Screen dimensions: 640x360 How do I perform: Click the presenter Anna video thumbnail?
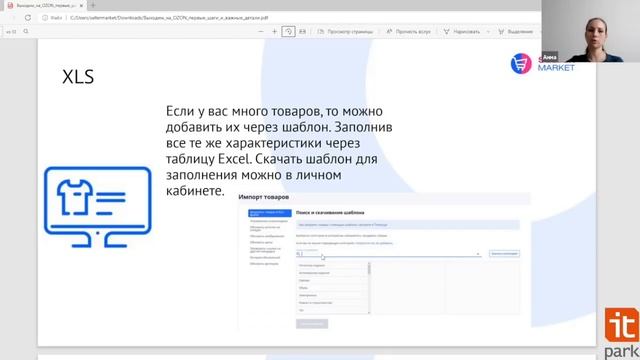591,31
